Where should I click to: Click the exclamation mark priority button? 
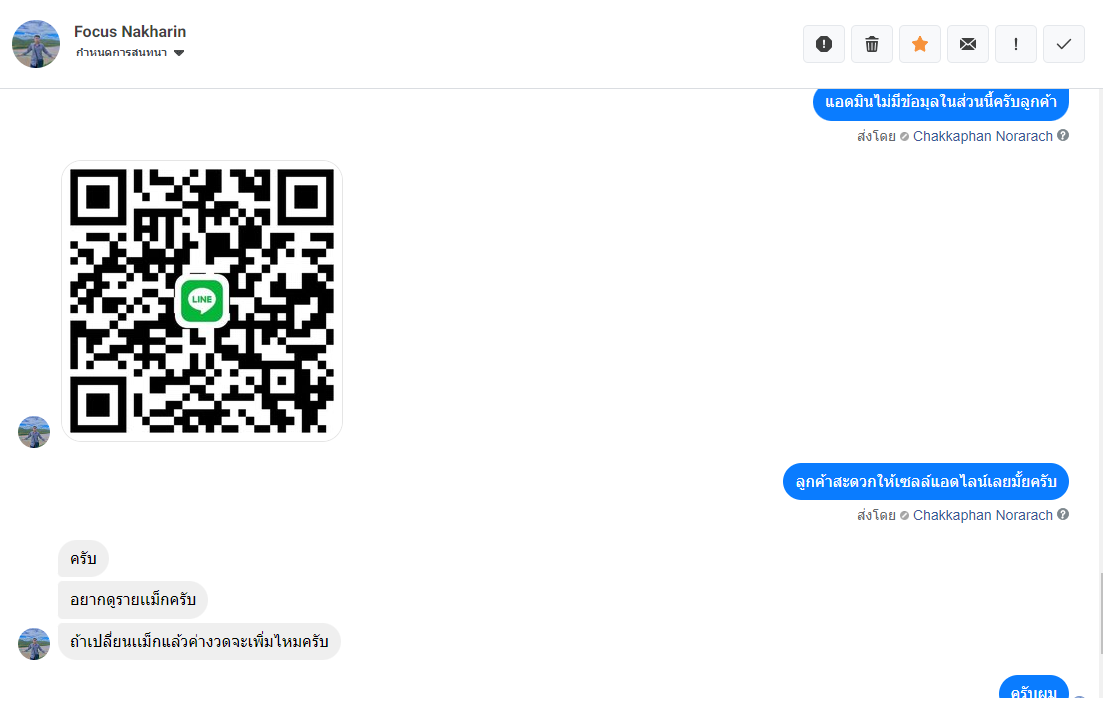pos(1016,44)
